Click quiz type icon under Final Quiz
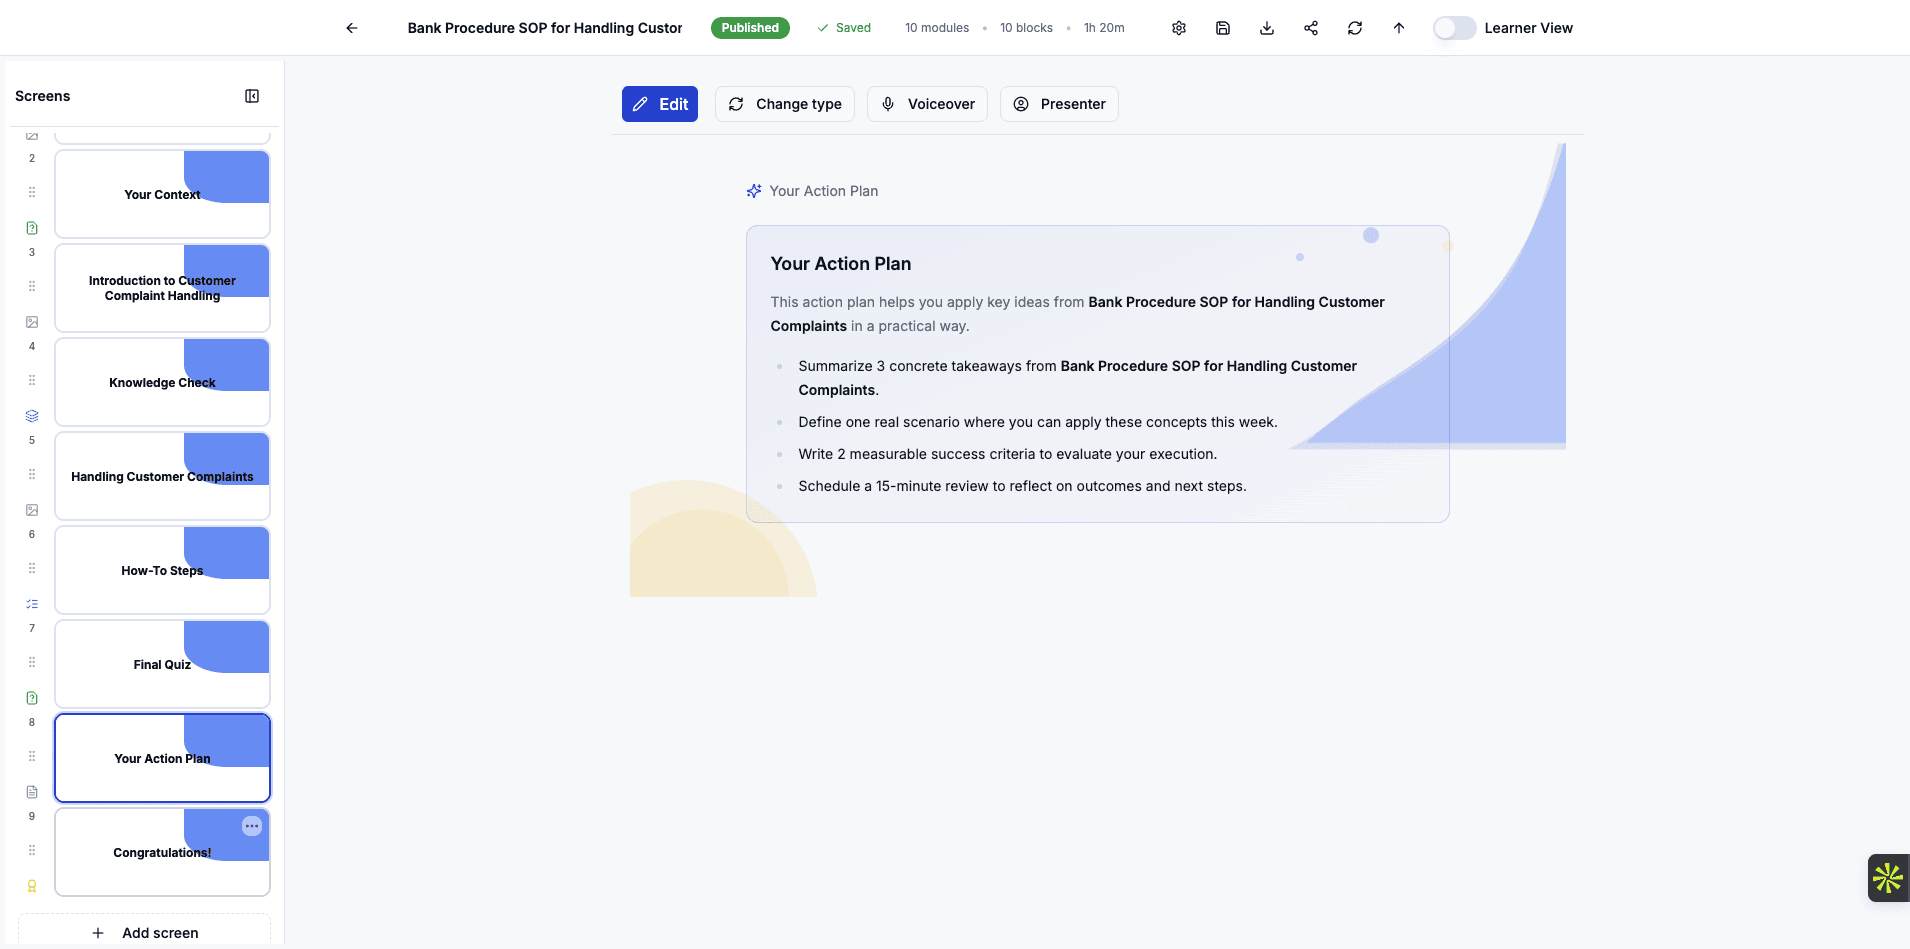This screenshot has height=949, width=1910. tap(32, 698)
